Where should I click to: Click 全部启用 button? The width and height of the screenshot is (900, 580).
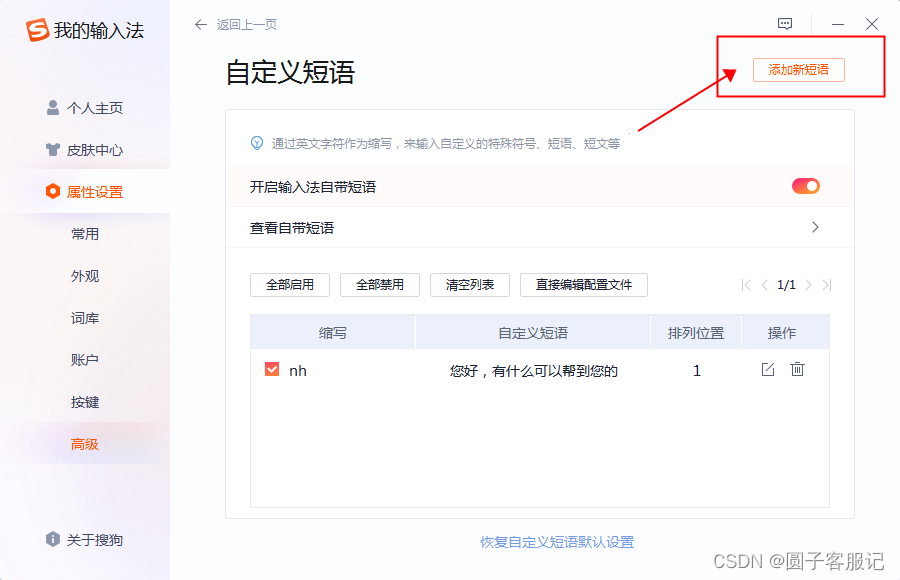[x=290, y=285]
